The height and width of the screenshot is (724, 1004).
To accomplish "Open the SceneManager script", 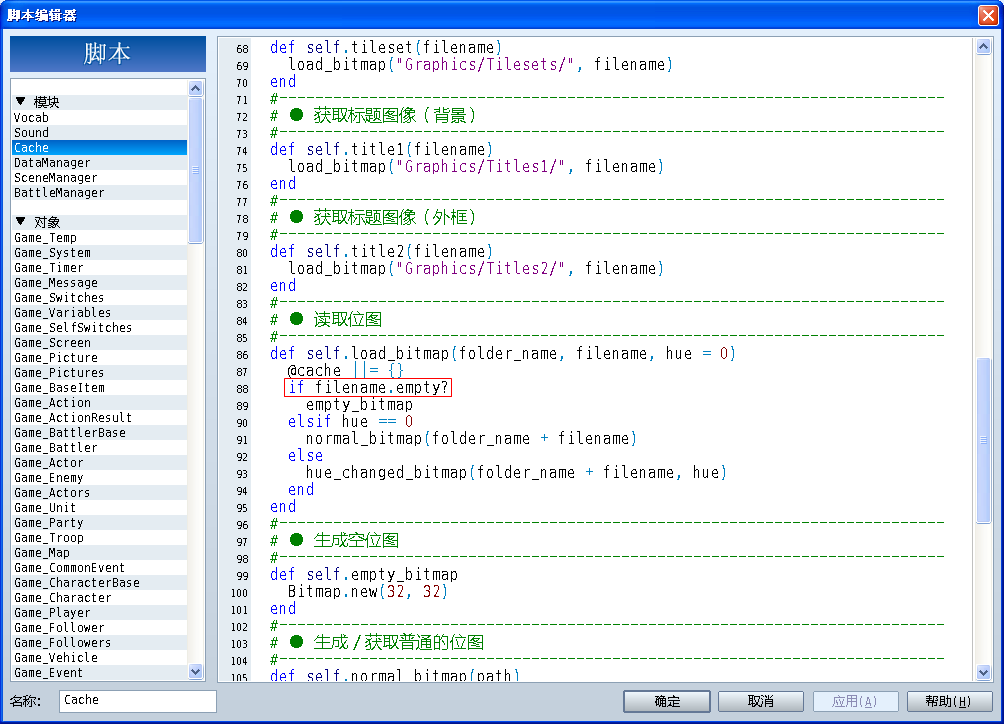I will click(99, 178).
